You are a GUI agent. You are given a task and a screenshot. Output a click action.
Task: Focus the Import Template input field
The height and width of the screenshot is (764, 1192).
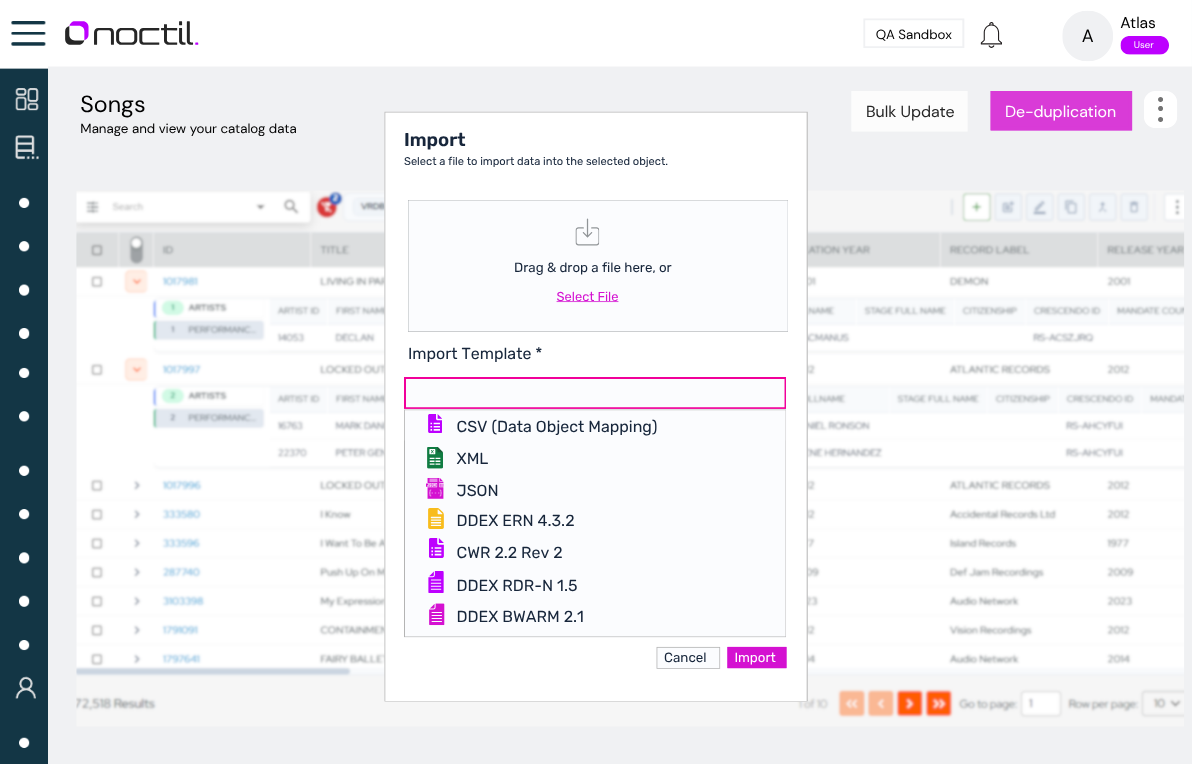click(x=594, y=393)
